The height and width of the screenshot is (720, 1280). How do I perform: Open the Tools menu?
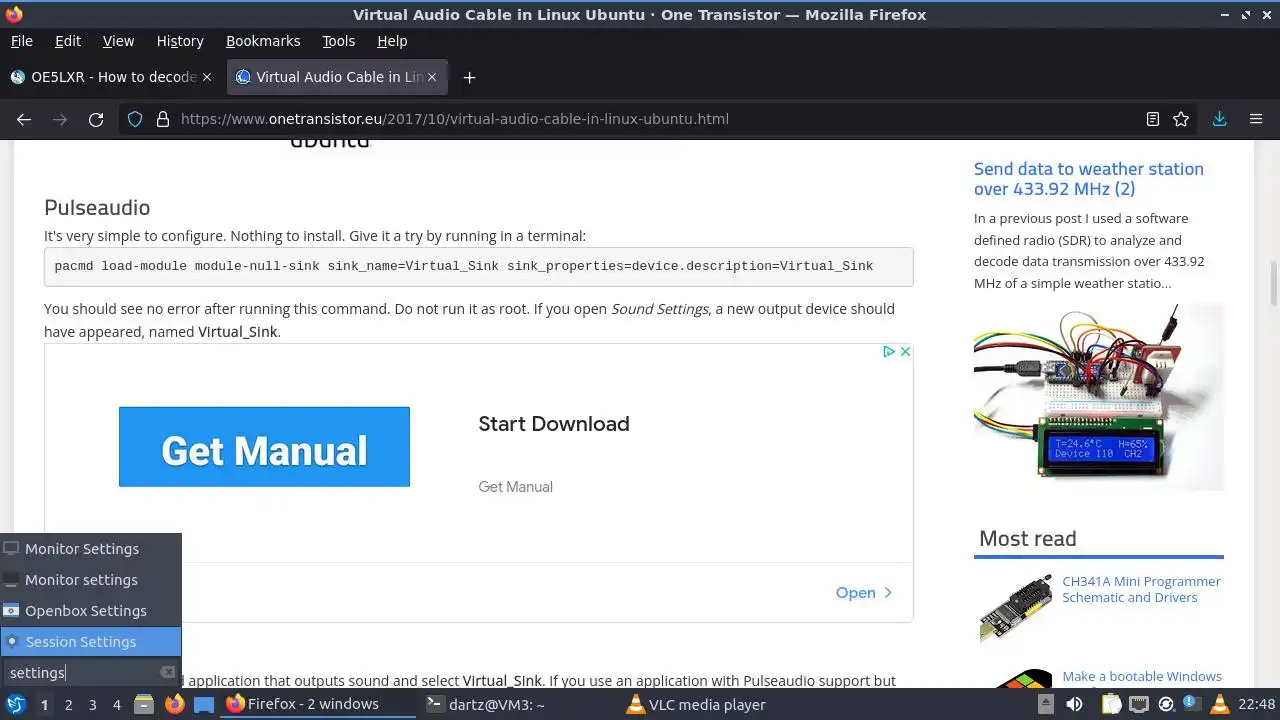point(338,41)
